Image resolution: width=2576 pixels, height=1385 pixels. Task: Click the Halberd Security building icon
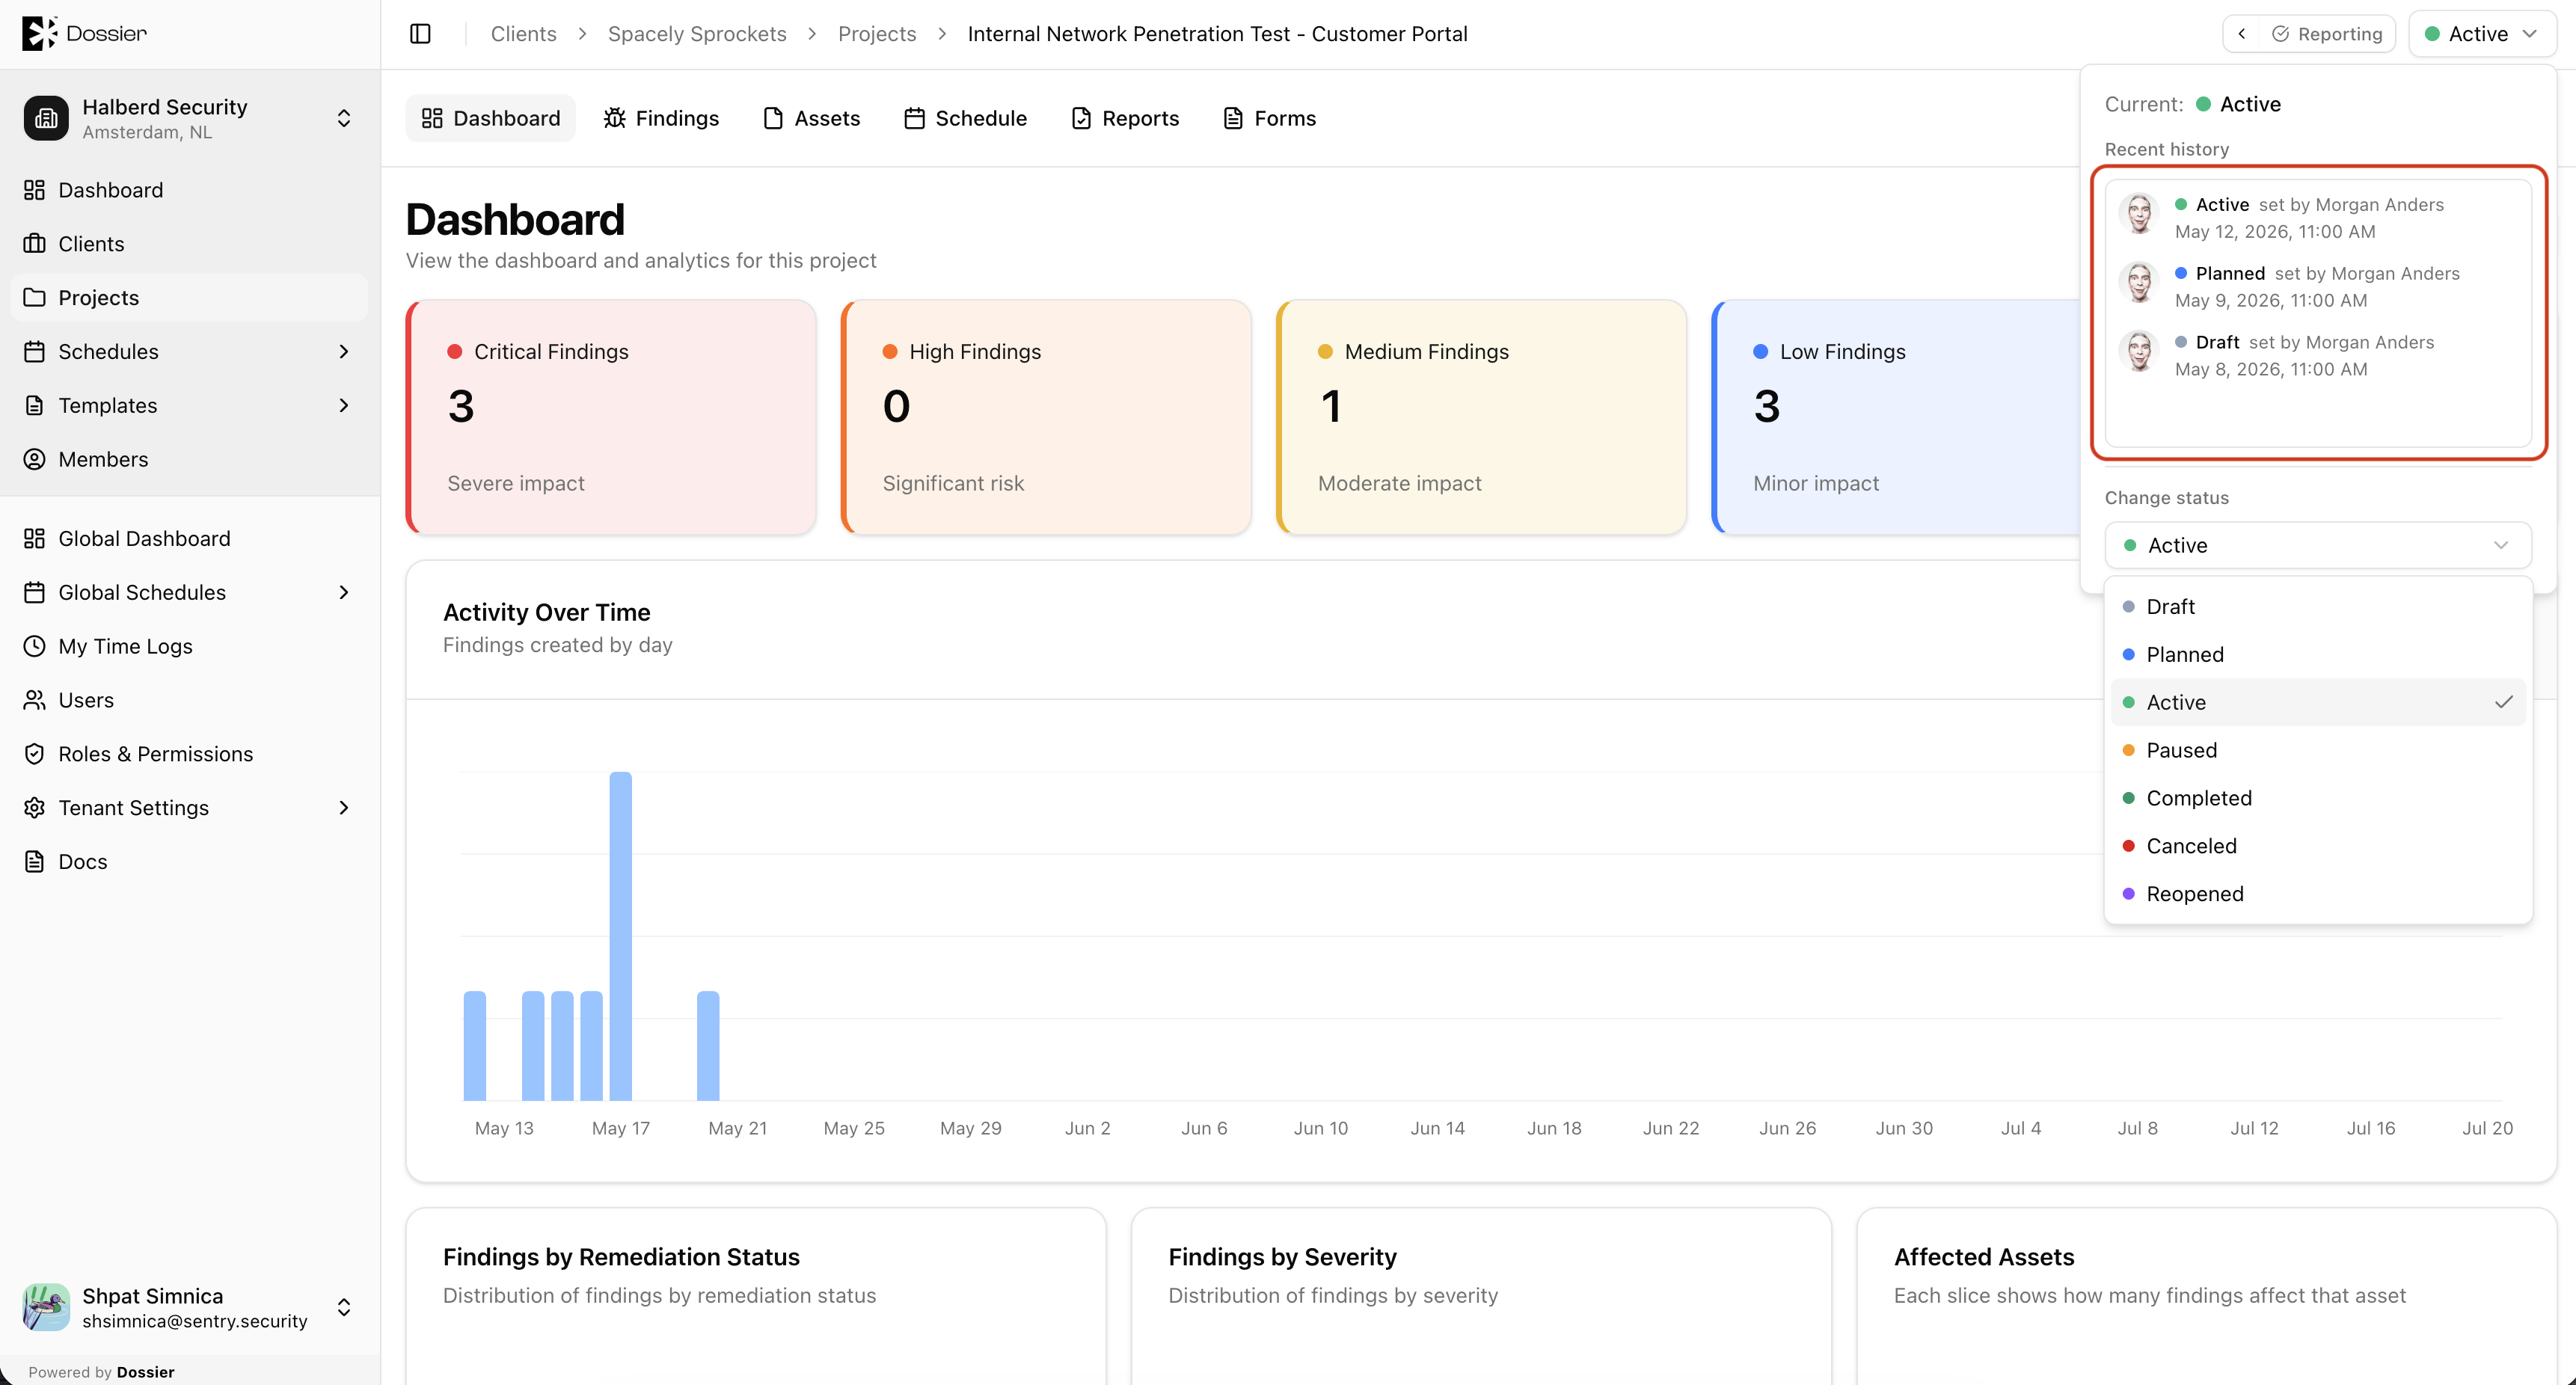coord(46,118)
